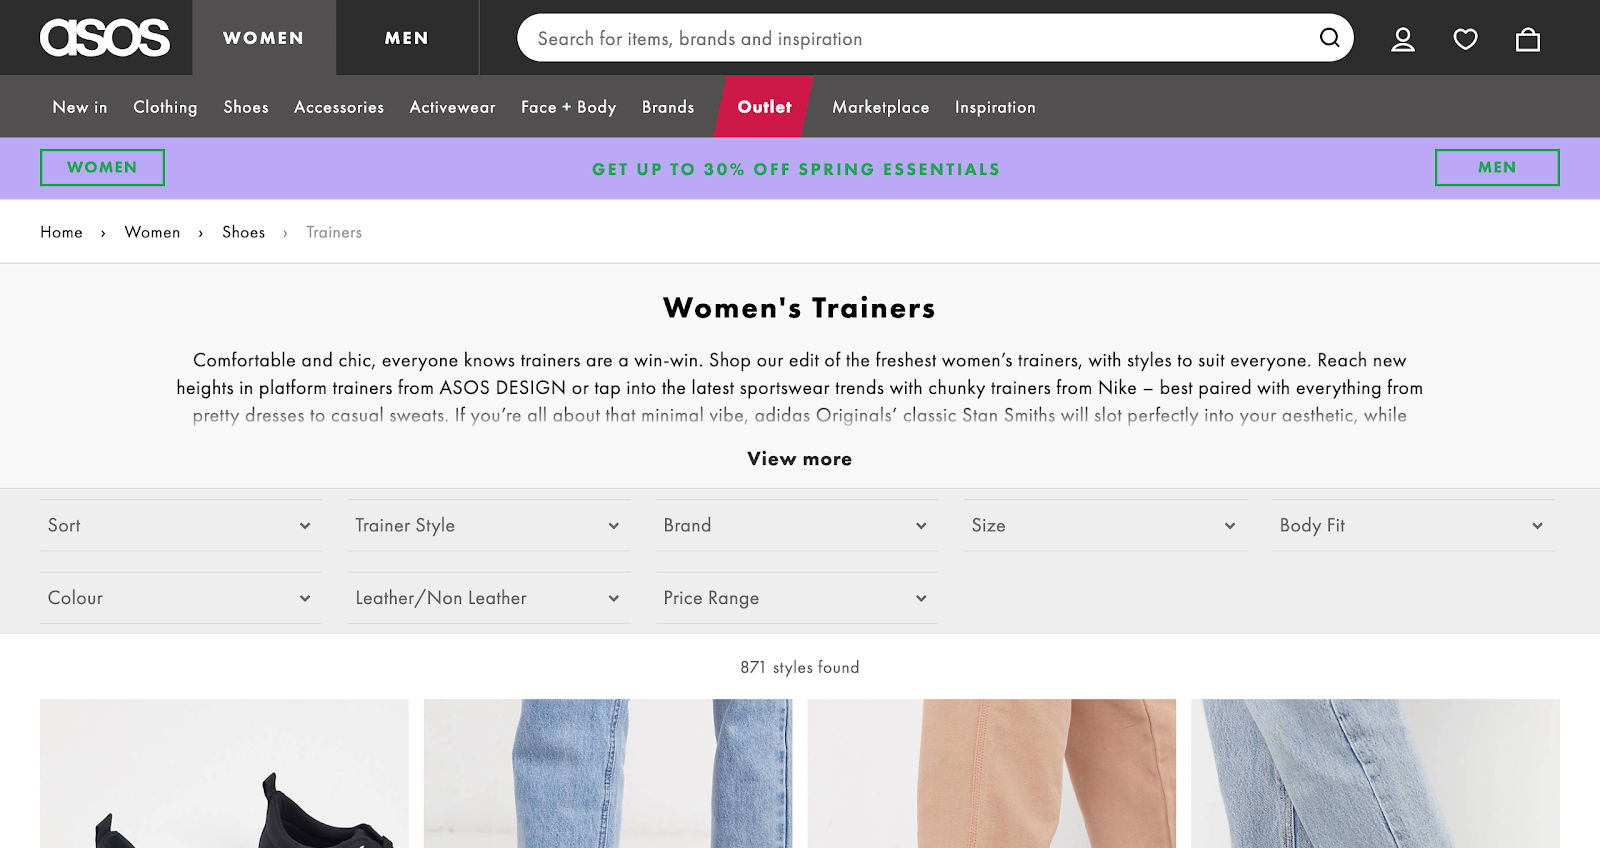Expand the Leather/Non Leather filter
The image size is (1600, 848).
click(x=489, y=598)
